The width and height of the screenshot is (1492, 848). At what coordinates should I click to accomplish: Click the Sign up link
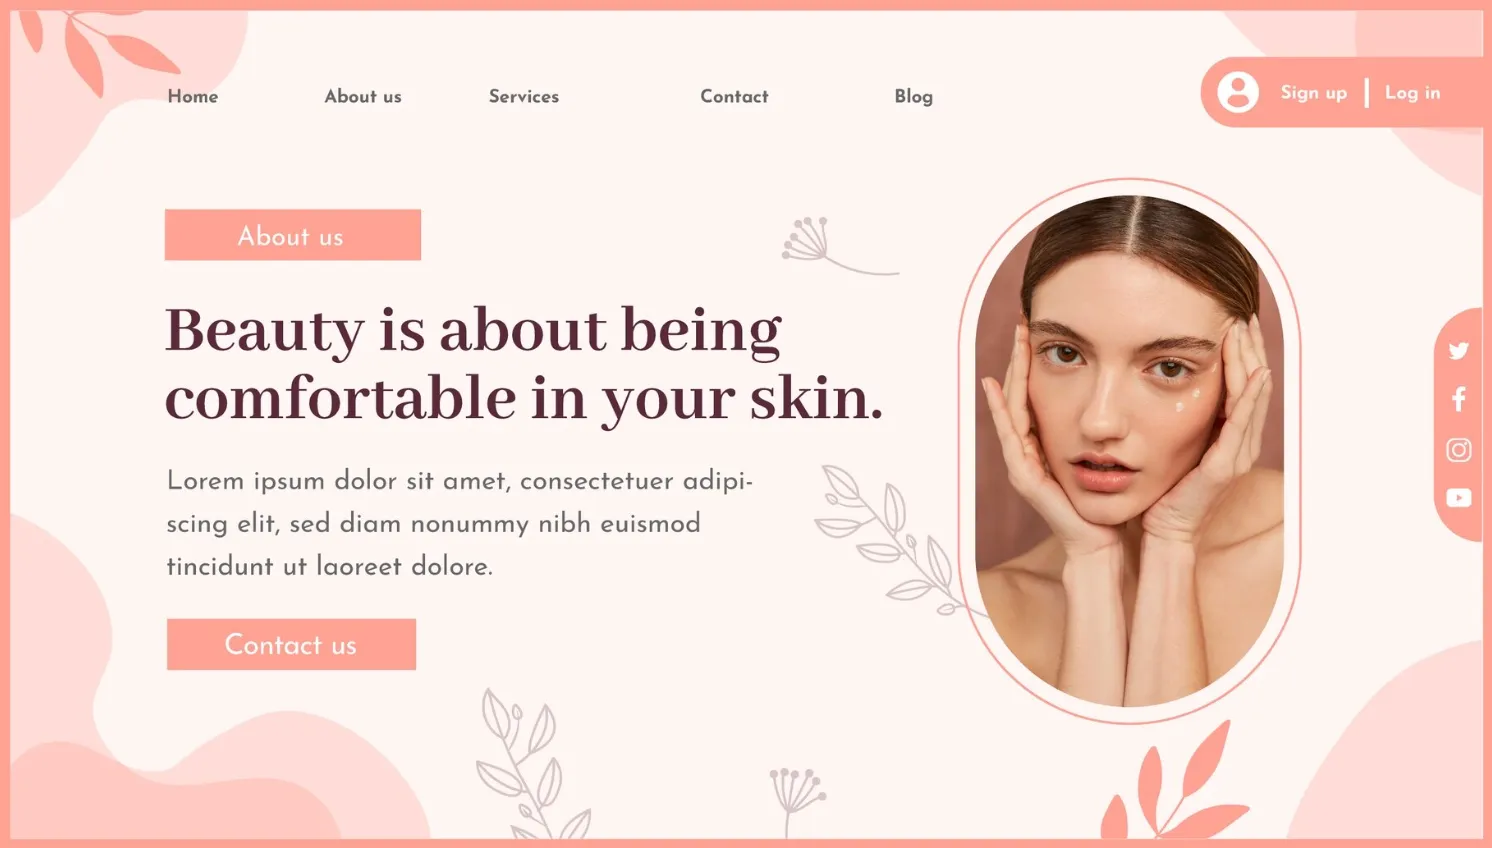coord(1314,93)
